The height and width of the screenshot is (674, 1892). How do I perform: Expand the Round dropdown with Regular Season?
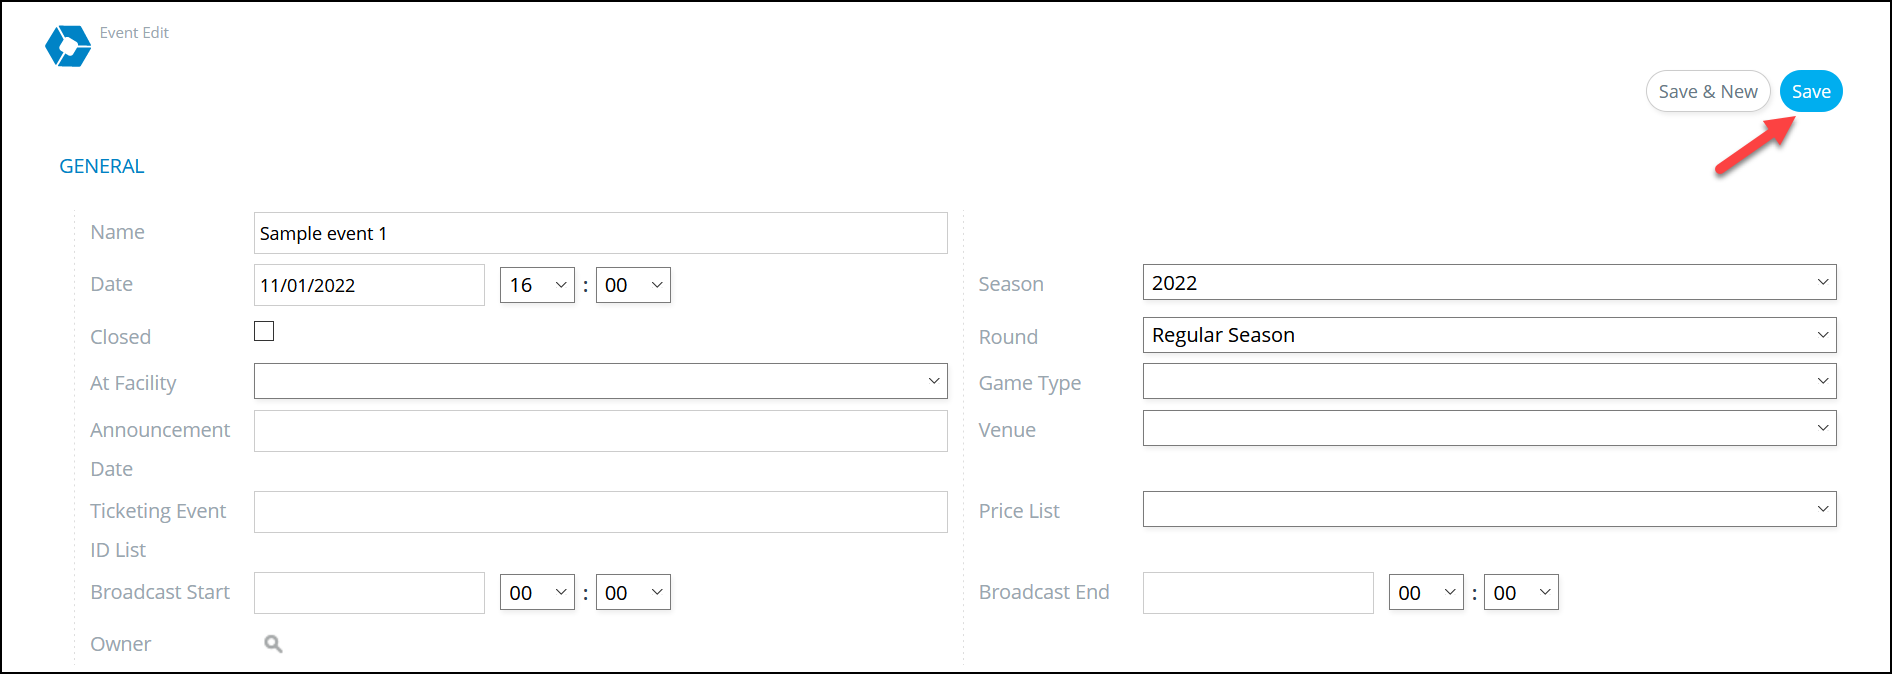coord(1489,335)
